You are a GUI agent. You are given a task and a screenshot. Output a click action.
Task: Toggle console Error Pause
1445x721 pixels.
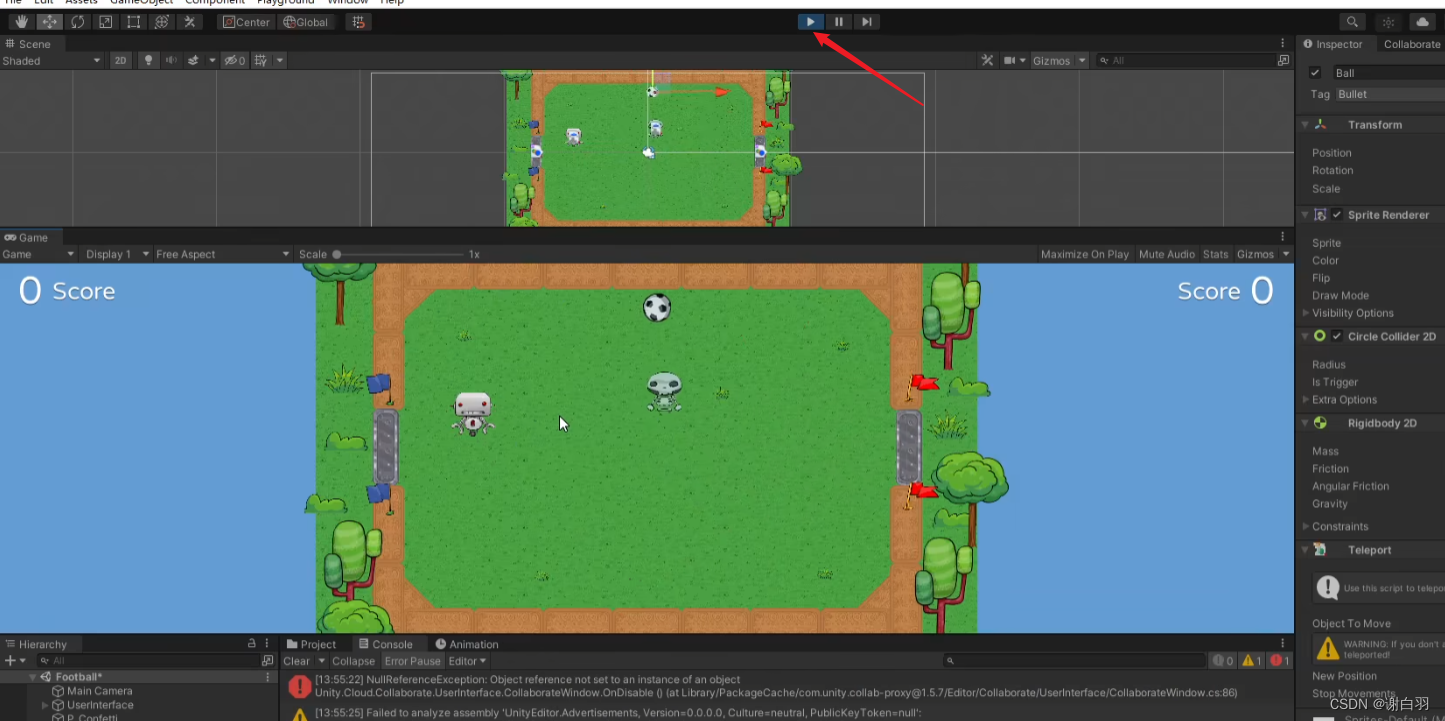tap(412, 661)
